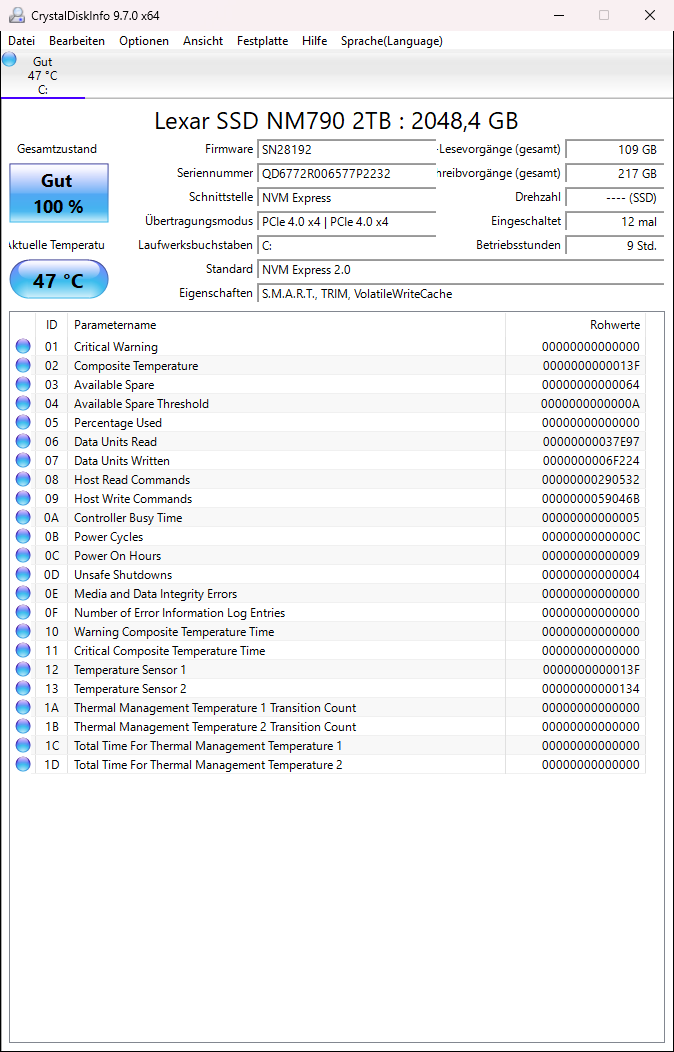
Task: Click the status orb for Composite Temperature
Action: 23,366
